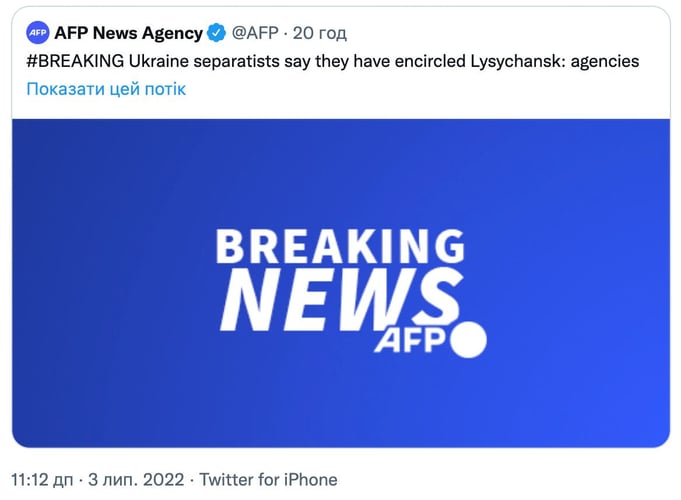Viewport: 681px width, 500px height.
Task: Click the AFP logo inside the image
Action: point(410,340)
